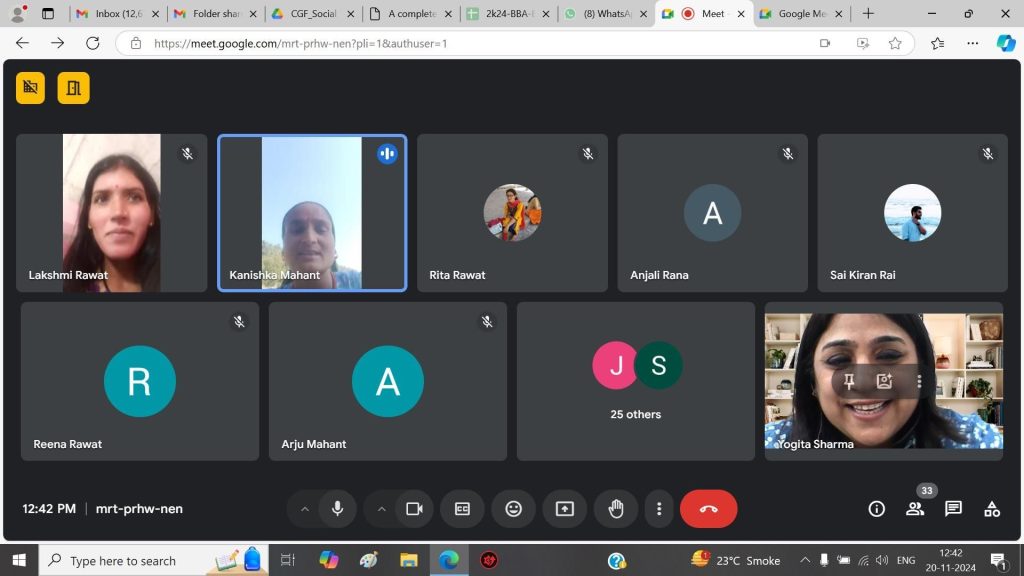Screen dimensions: 1024x576
Task: Open the three-dot more options menu
Action: click(x=658, y=509)
